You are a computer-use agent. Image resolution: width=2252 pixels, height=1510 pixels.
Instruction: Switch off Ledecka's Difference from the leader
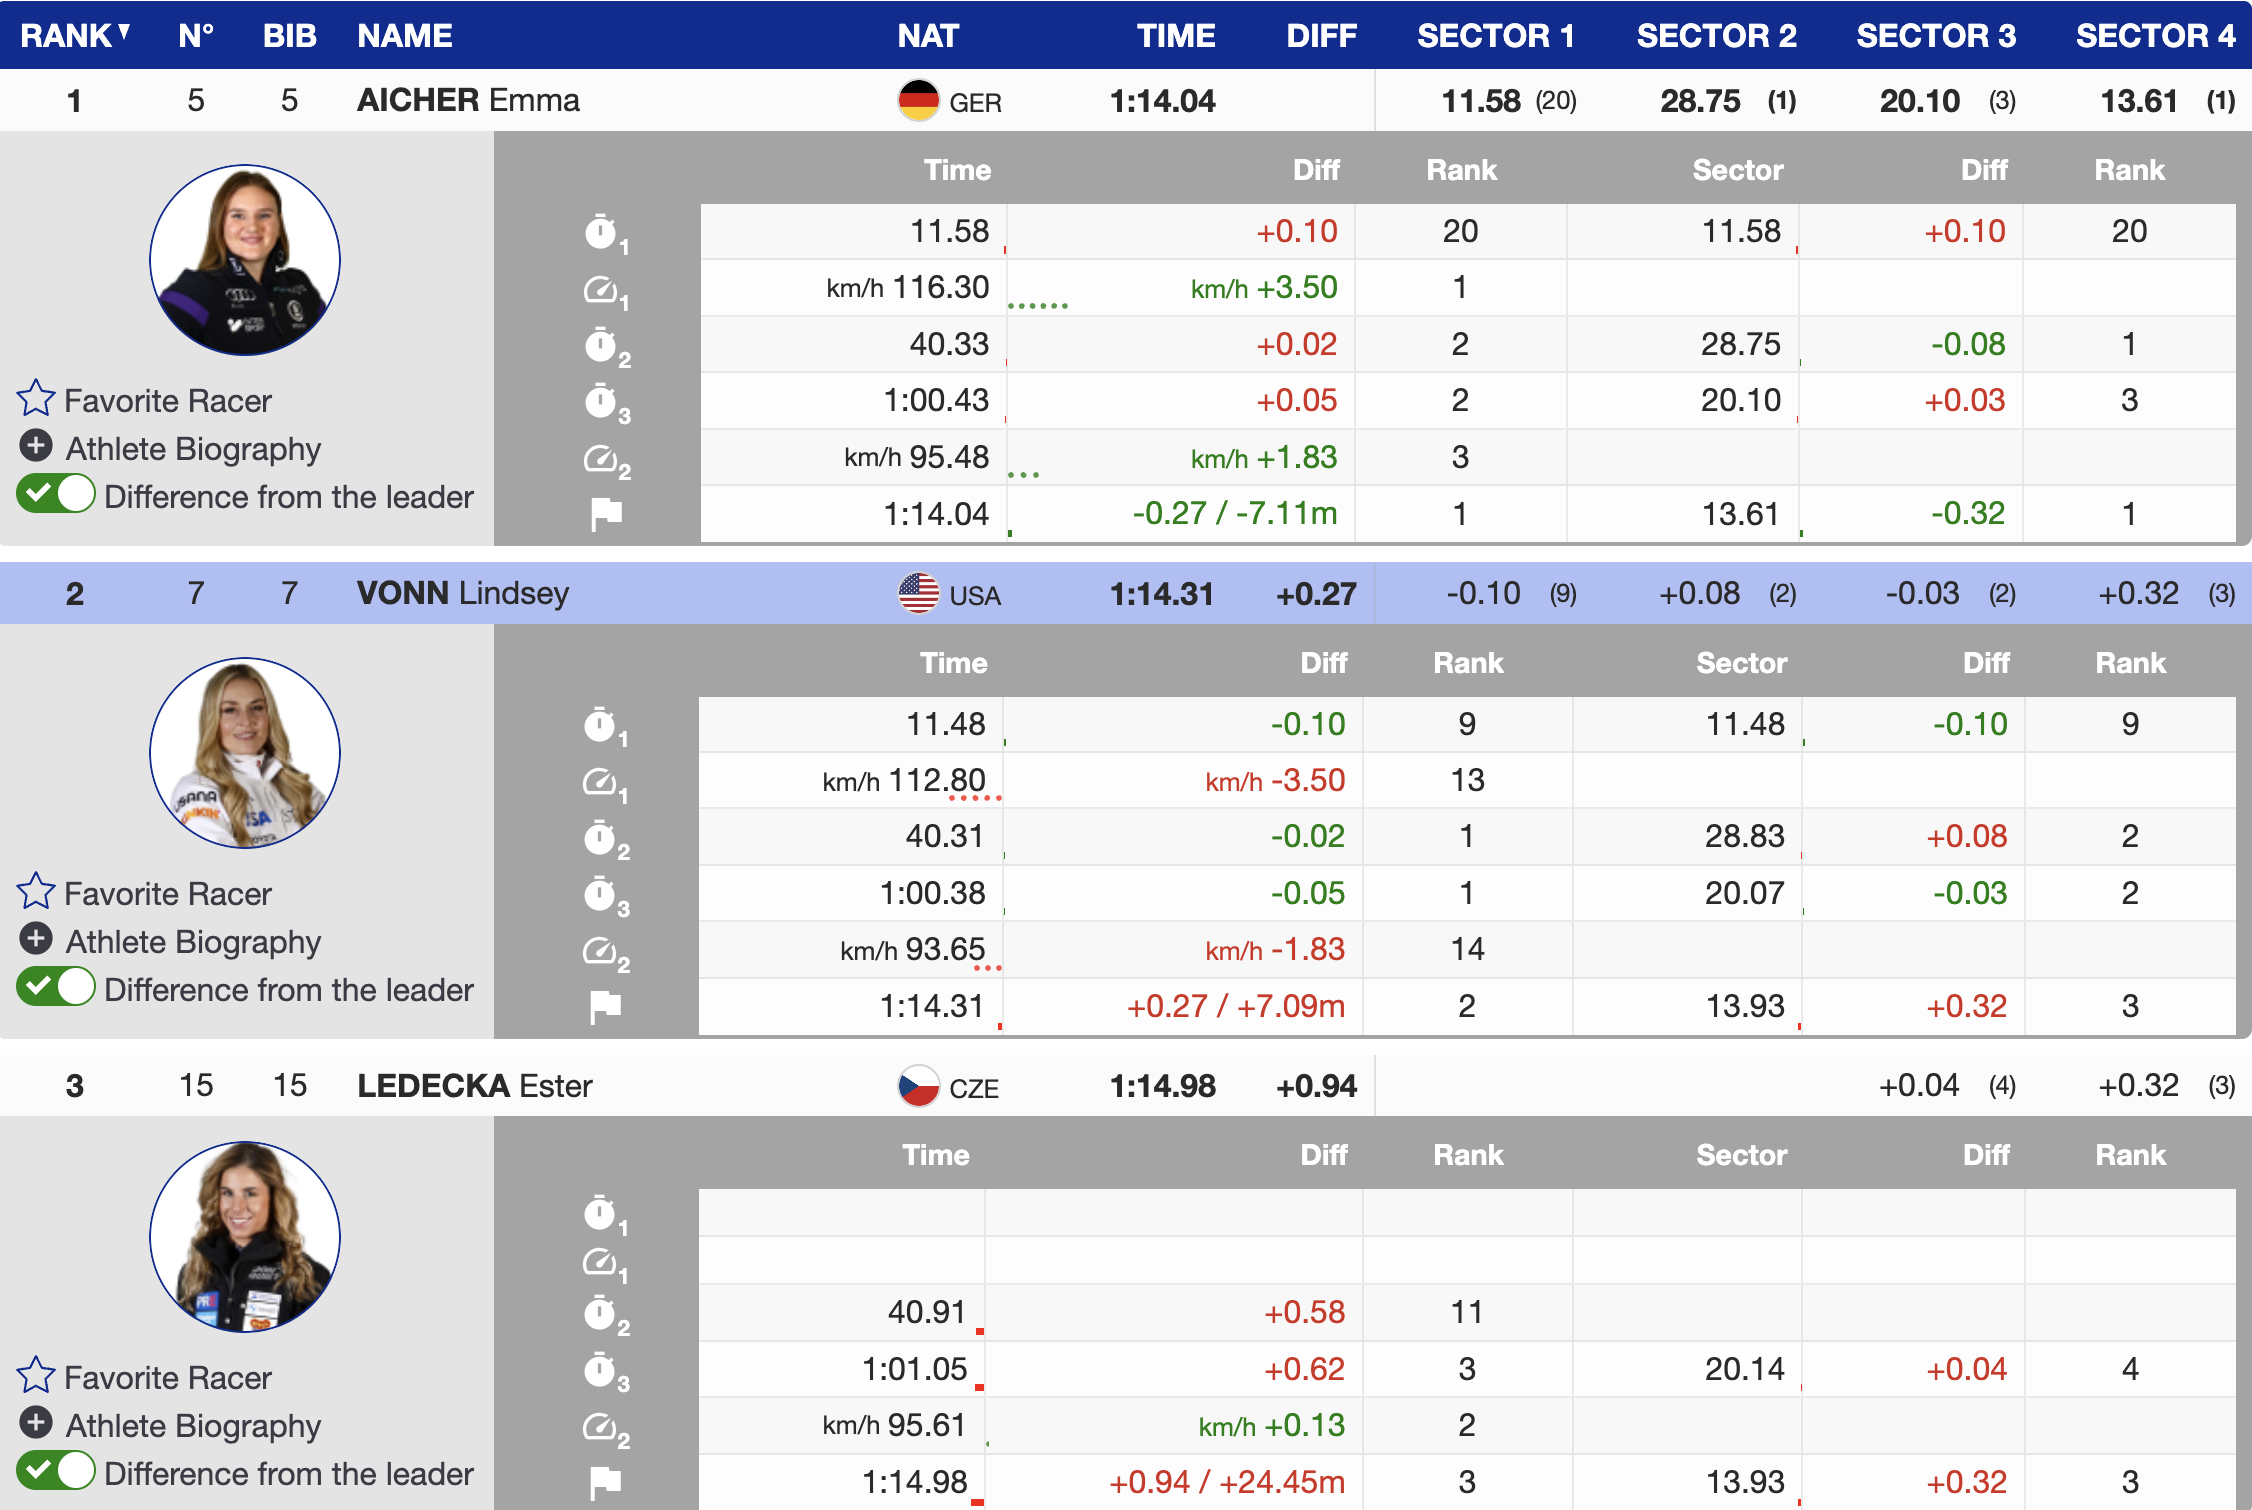click(56, 1472)
